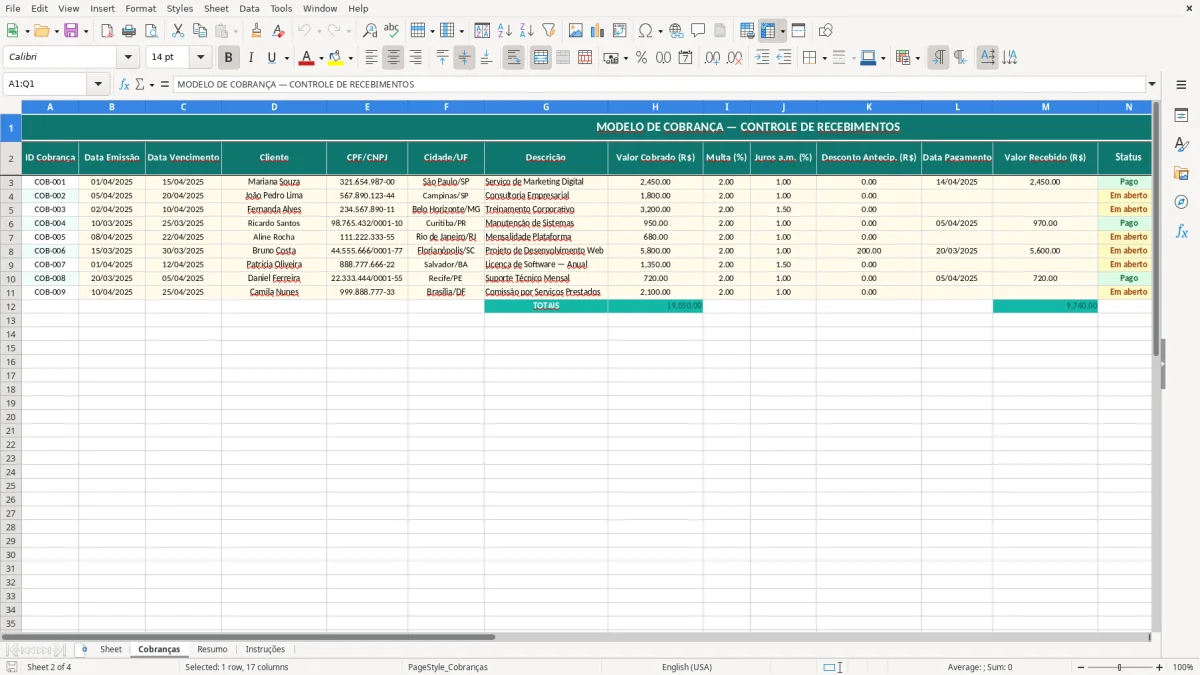Click Format as Percent icon
This screenshot has height=675, width=1200.
point(641,58)
